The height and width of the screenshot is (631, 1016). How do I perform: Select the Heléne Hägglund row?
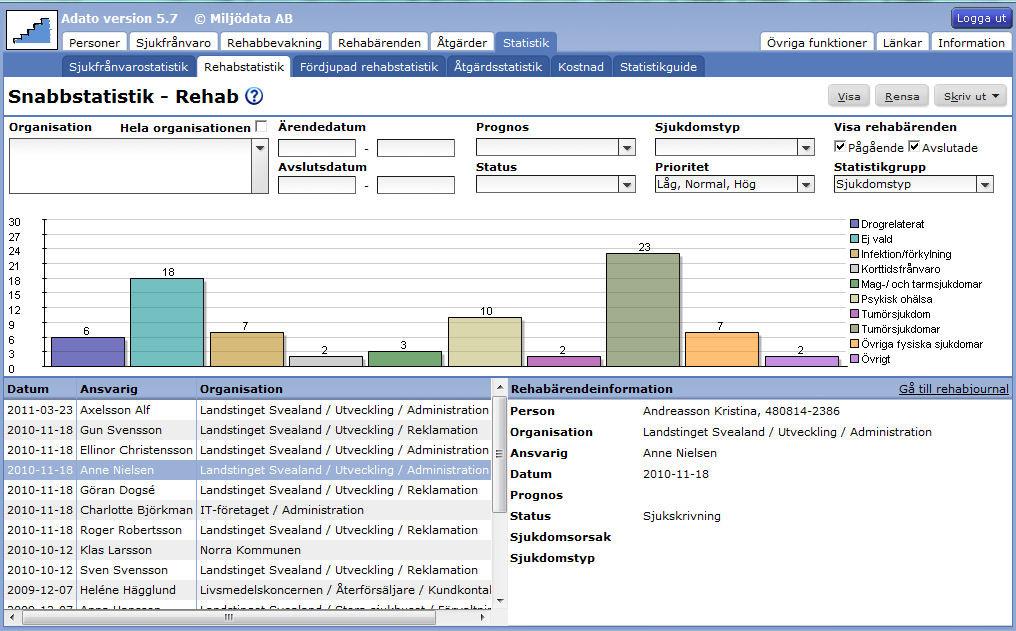[x=248, y=590]
